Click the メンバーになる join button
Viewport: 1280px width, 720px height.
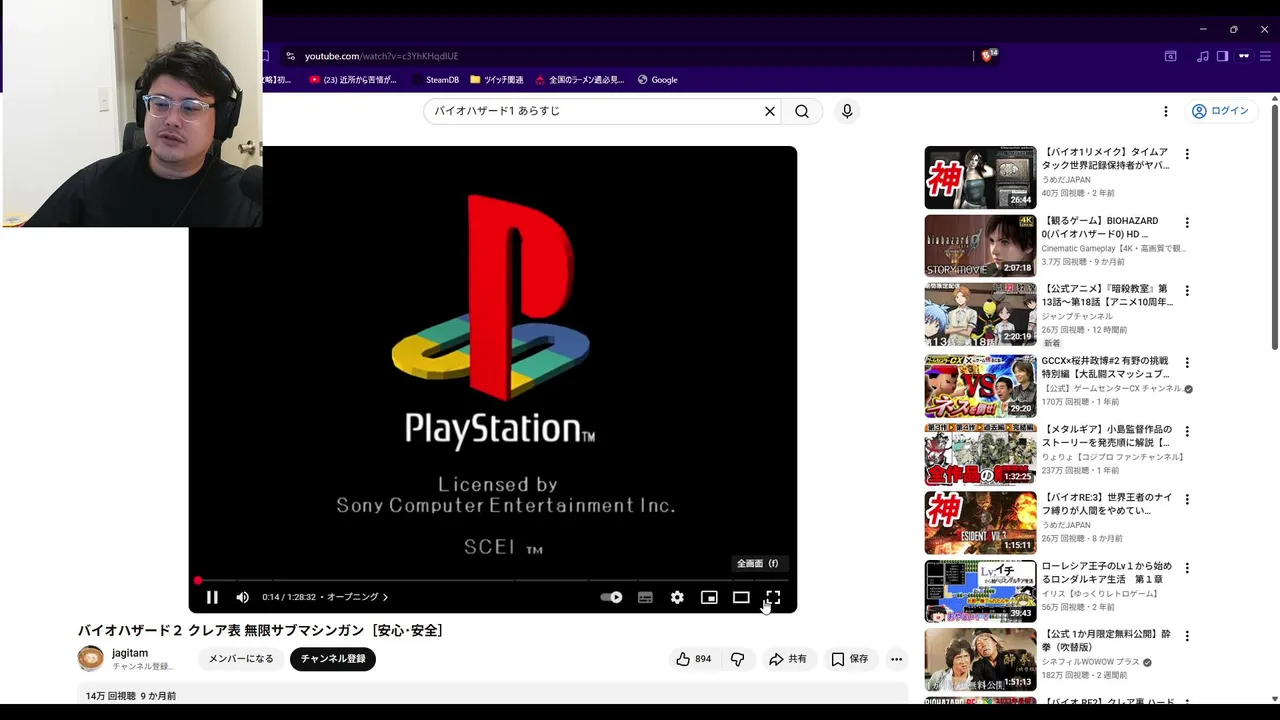(x=241, y=659)
